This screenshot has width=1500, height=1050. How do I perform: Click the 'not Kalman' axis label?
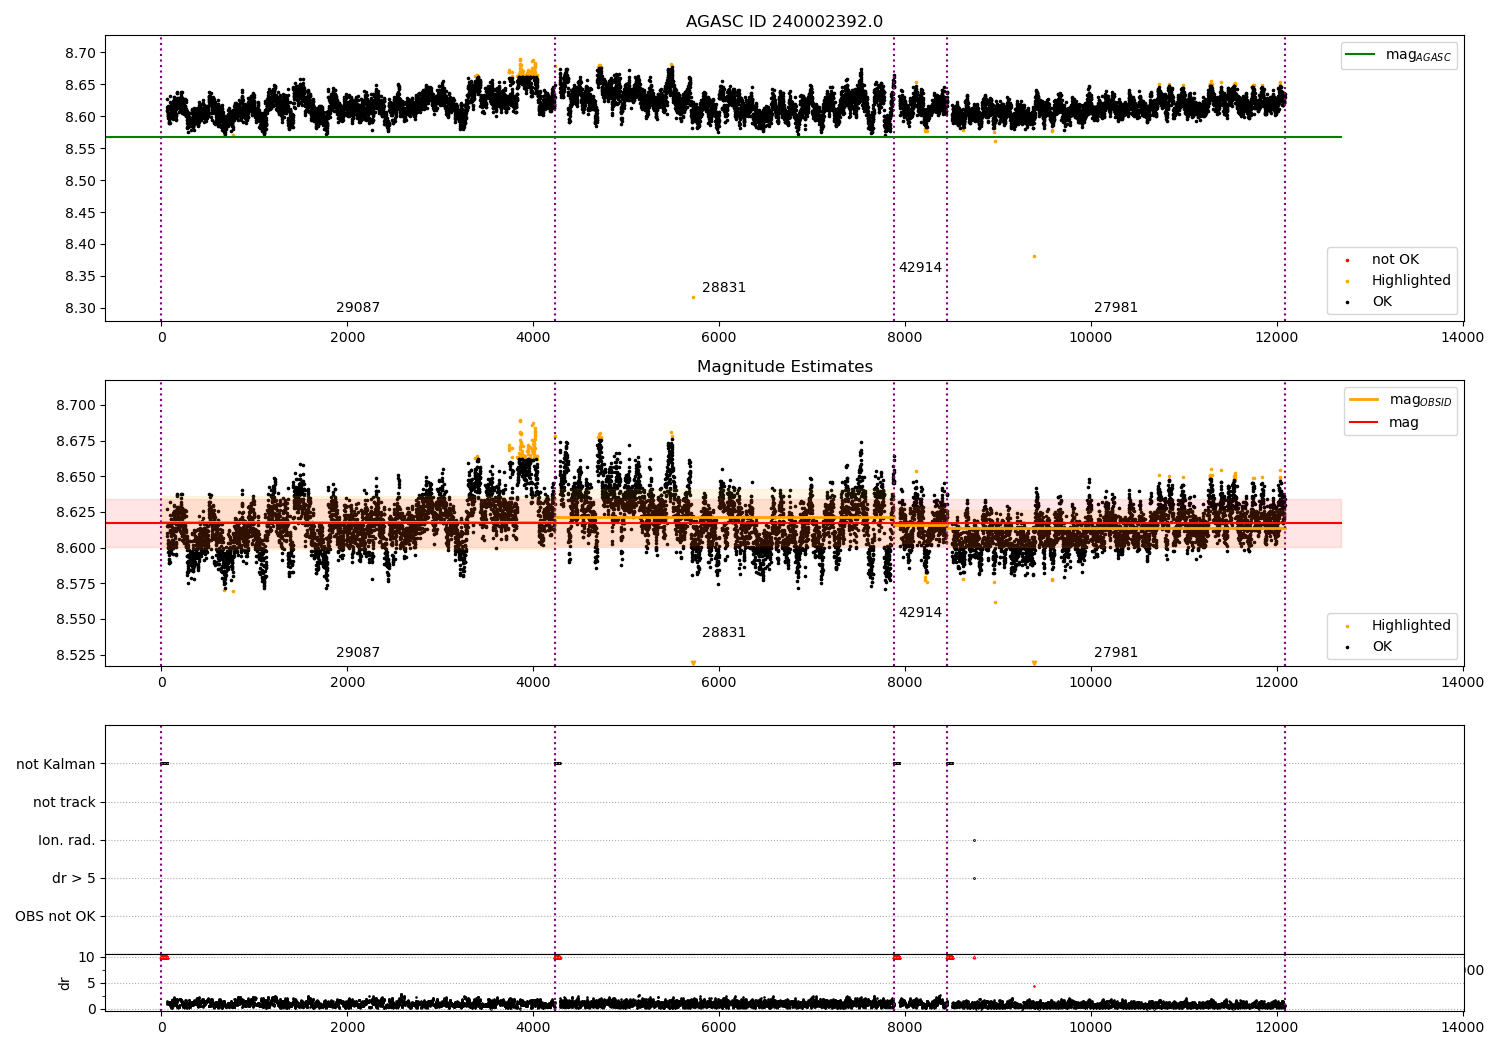pyautogui.click(x=56, y=764)
